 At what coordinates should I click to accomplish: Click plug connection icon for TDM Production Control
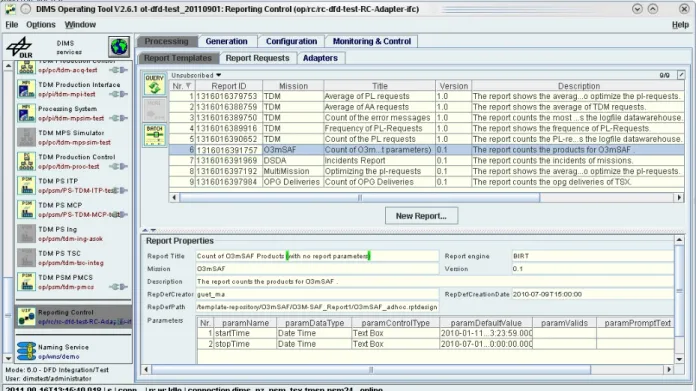pos(119,166)
